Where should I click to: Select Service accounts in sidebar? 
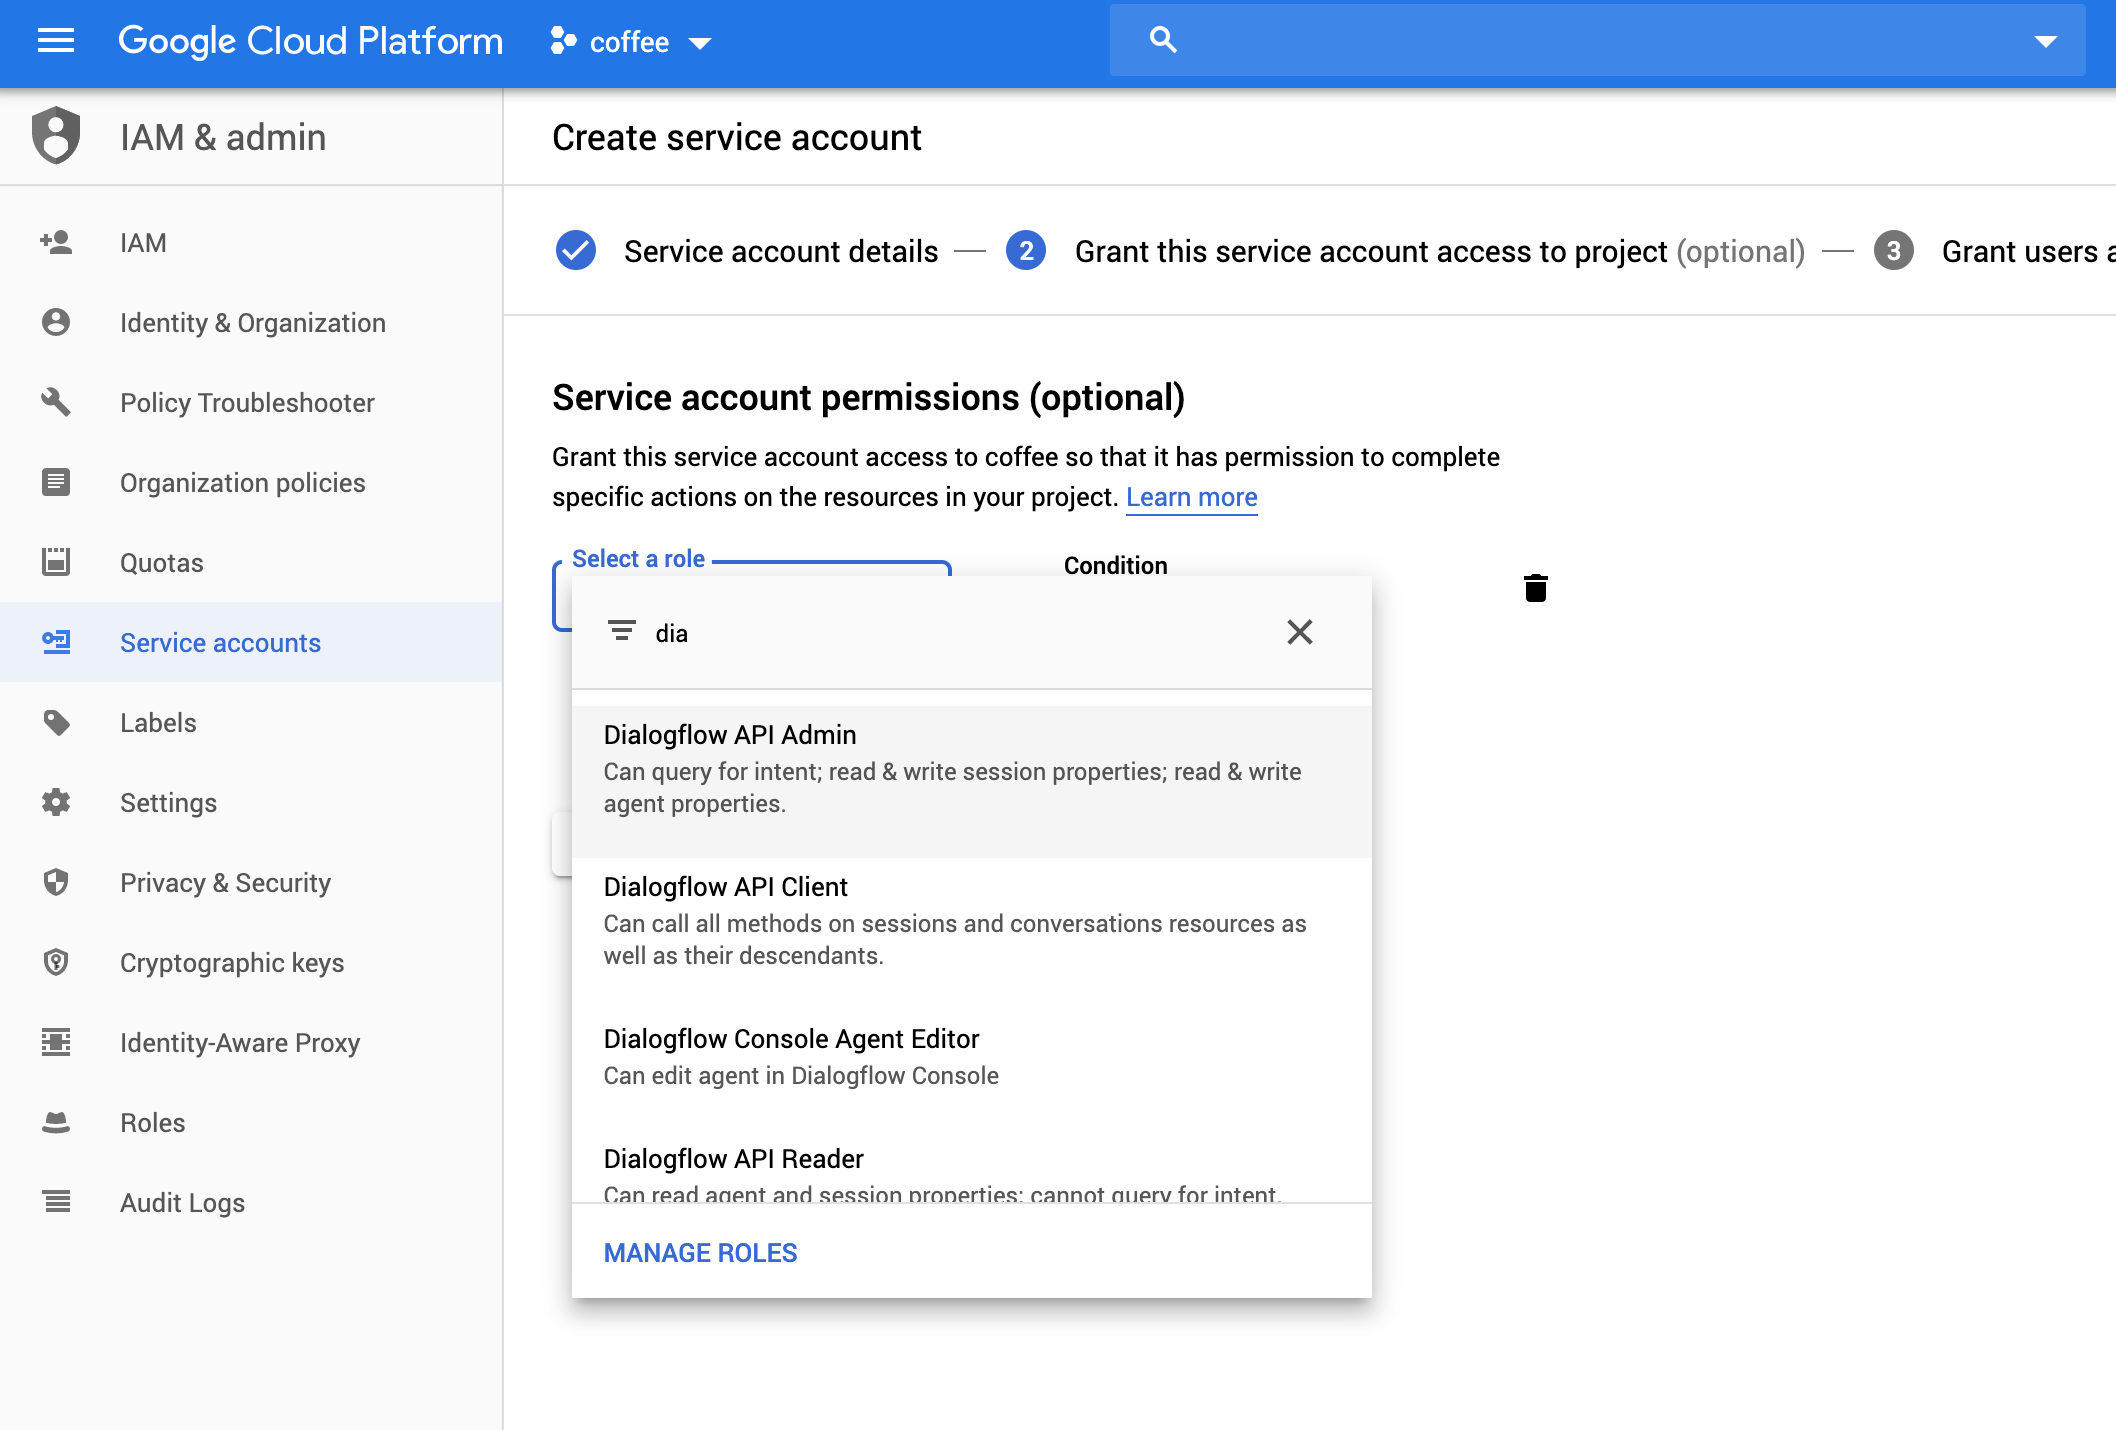click(251, 642)
